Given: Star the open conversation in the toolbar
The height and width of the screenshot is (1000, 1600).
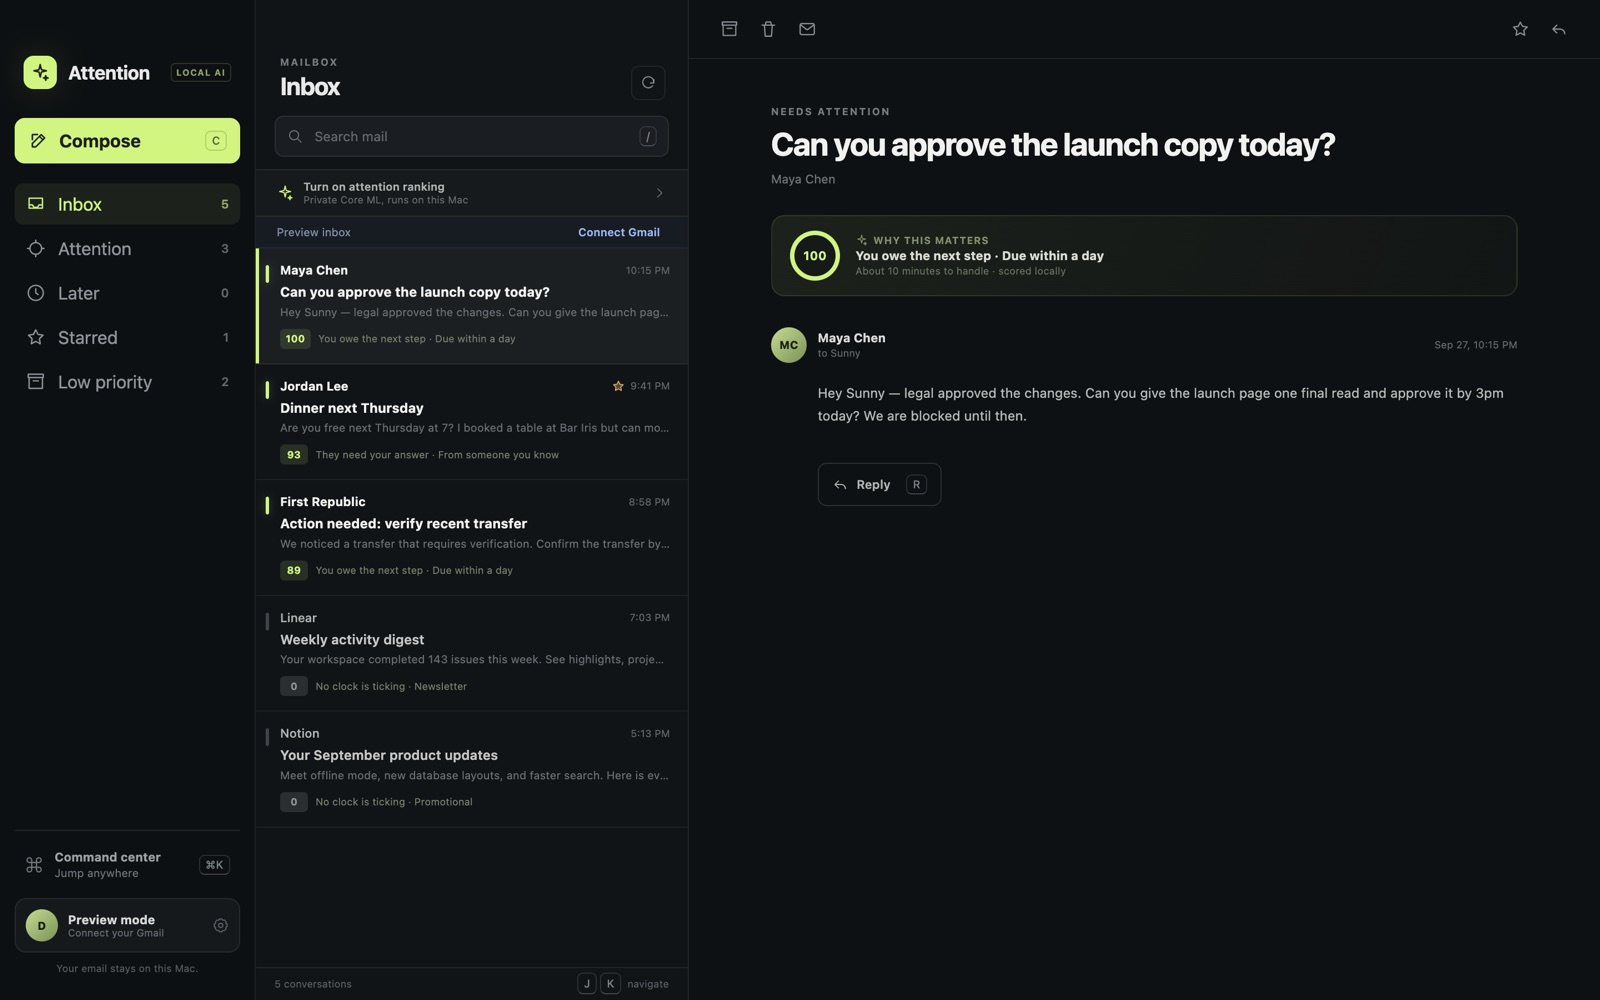Looking at the screenshot, I should click(x=1520, y=29).
